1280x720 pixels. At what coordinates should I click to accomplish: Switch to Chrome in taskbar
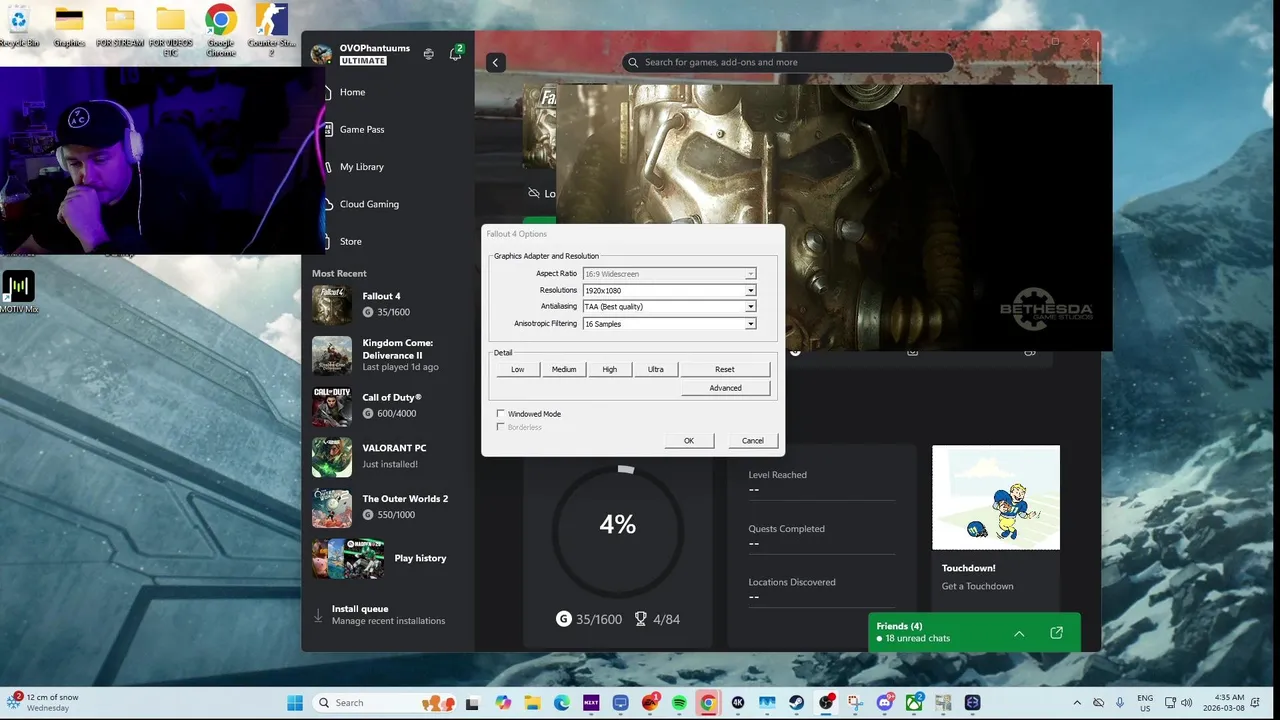708,703
